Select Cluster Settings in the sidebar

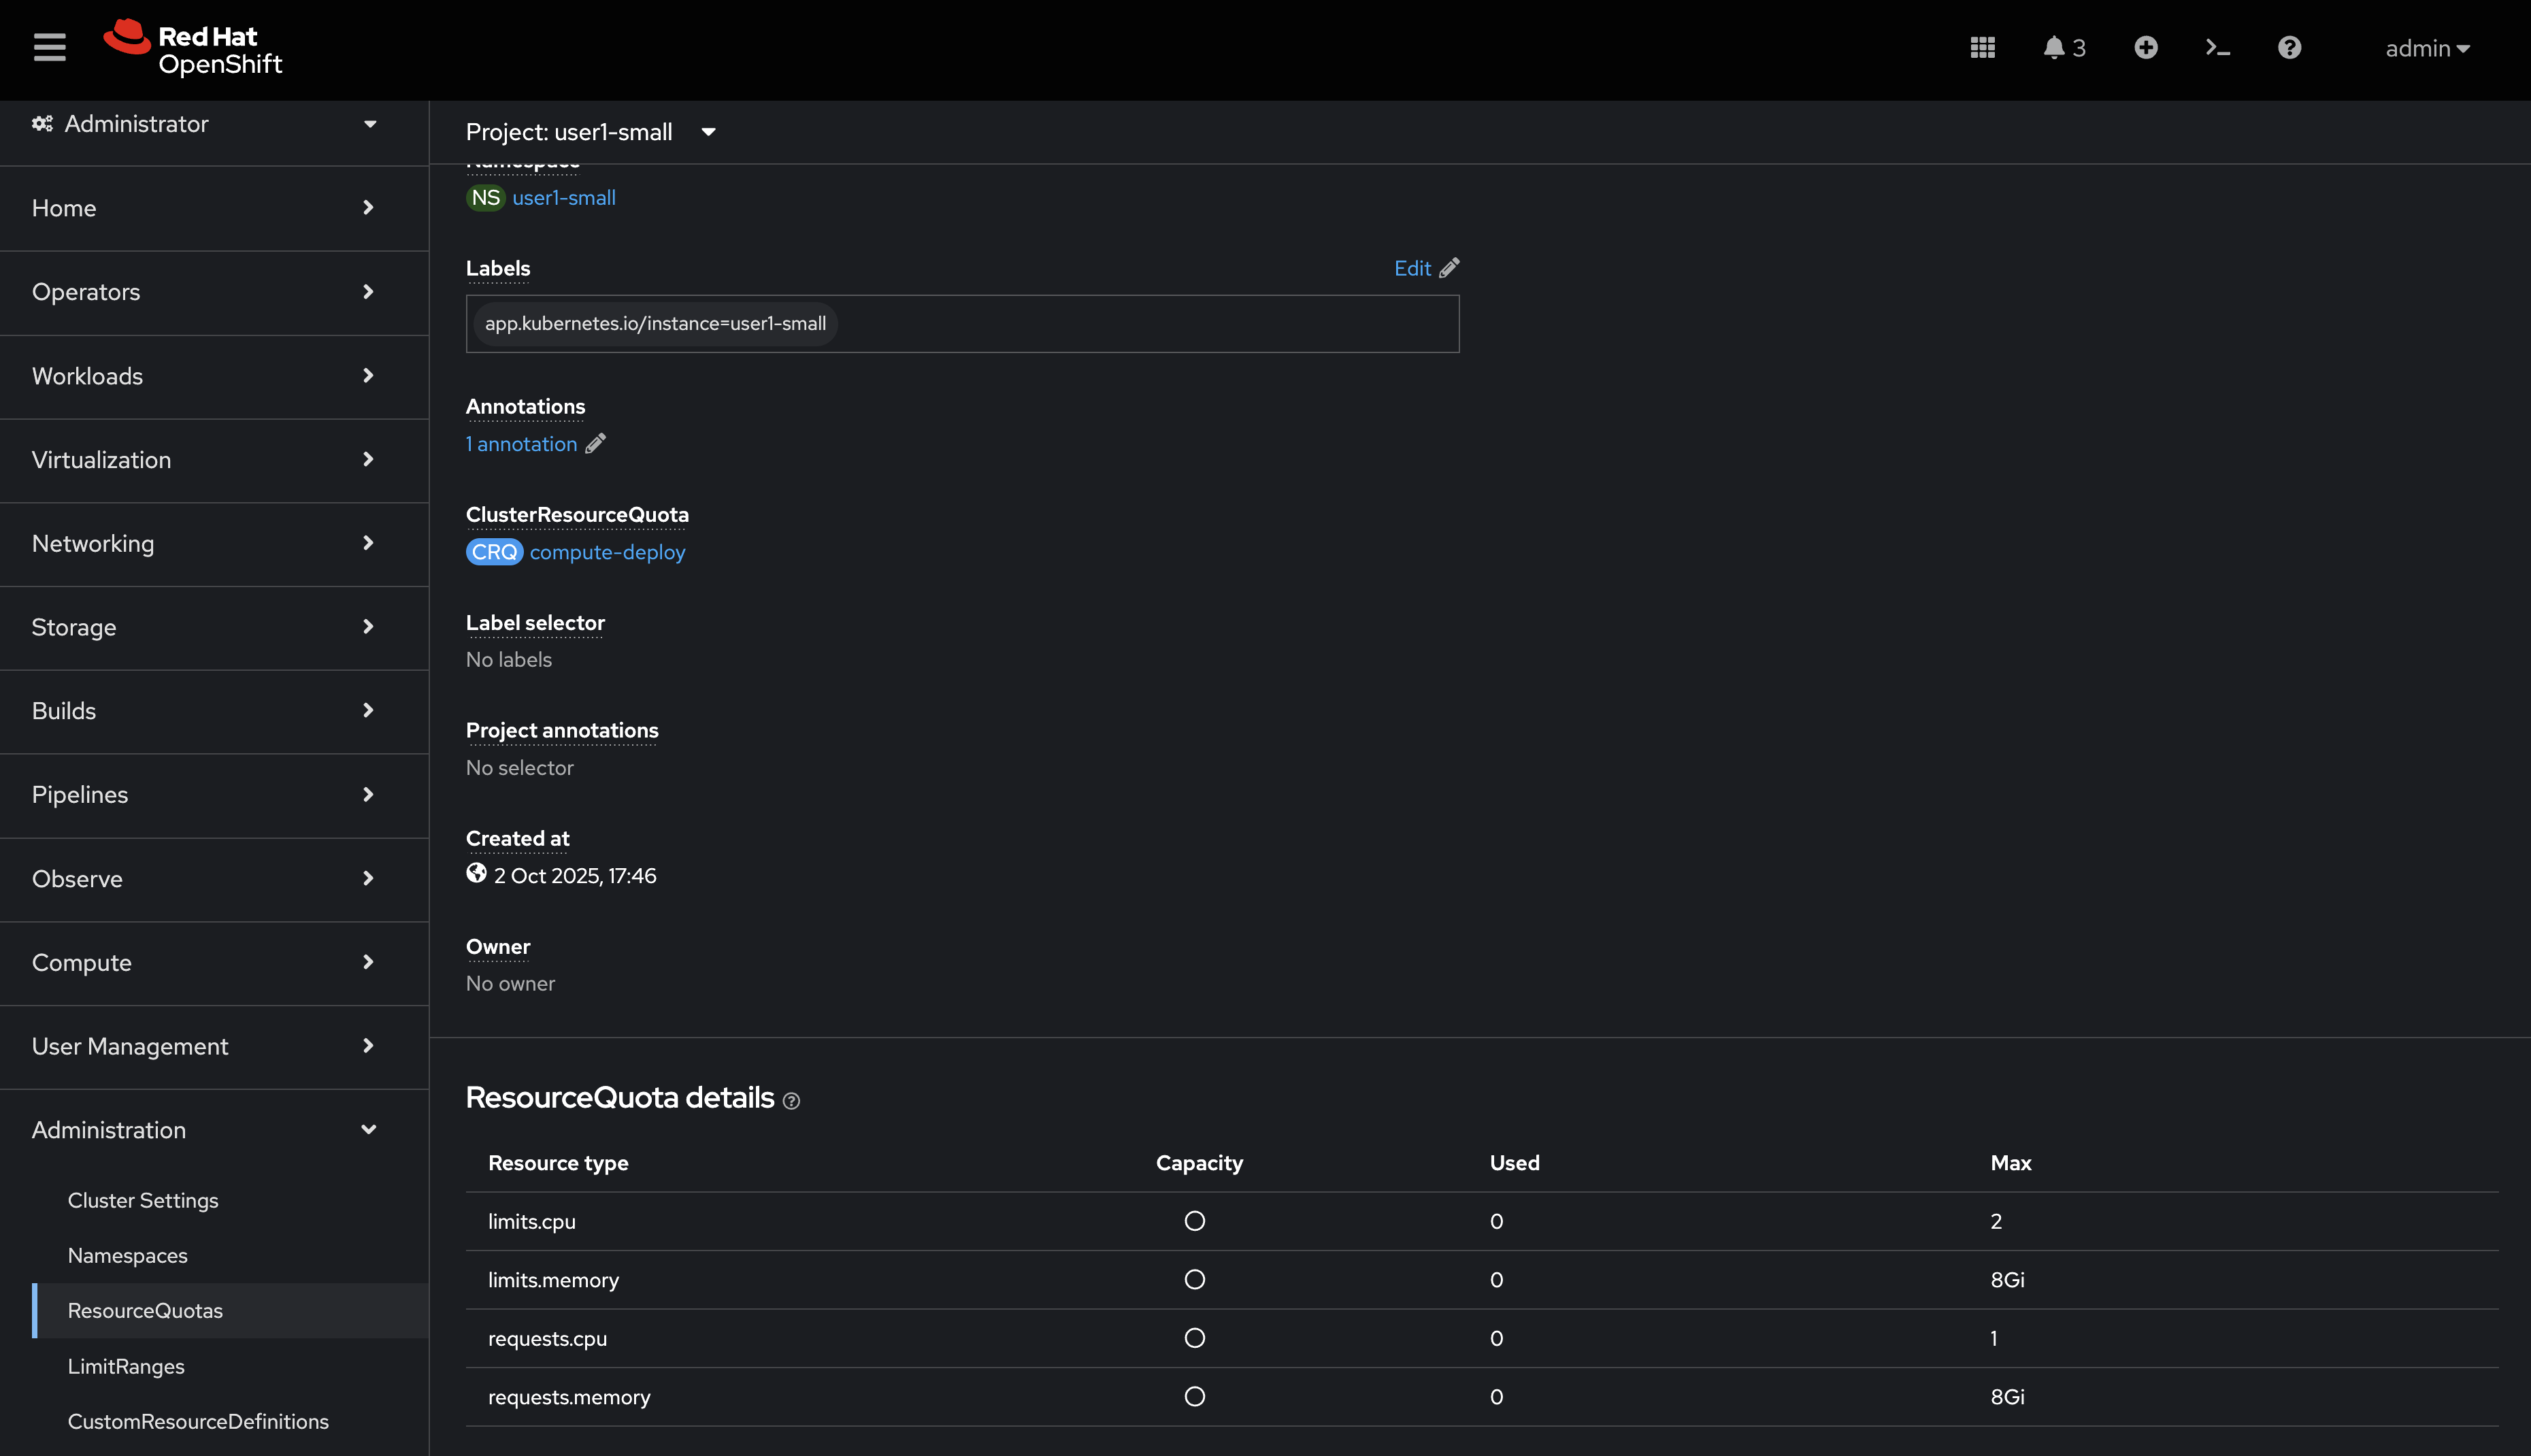(143, 1200)
